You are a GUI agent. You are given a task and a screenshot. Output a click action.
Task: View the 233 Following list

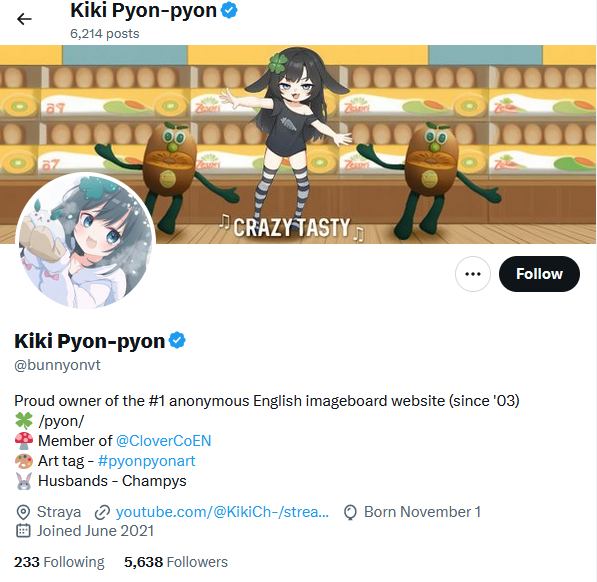(59, 562)
